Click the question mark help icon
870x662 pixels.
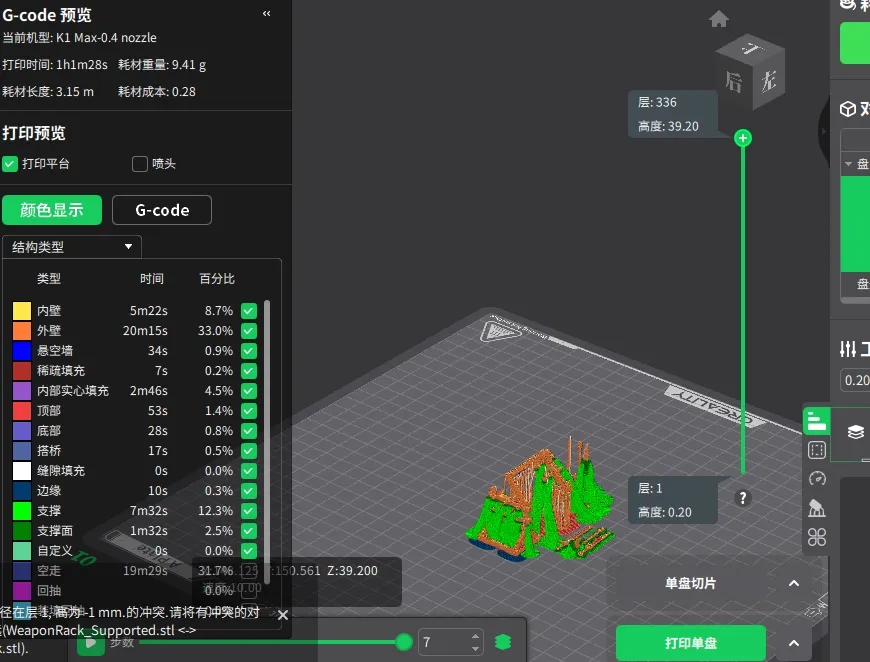743,498
